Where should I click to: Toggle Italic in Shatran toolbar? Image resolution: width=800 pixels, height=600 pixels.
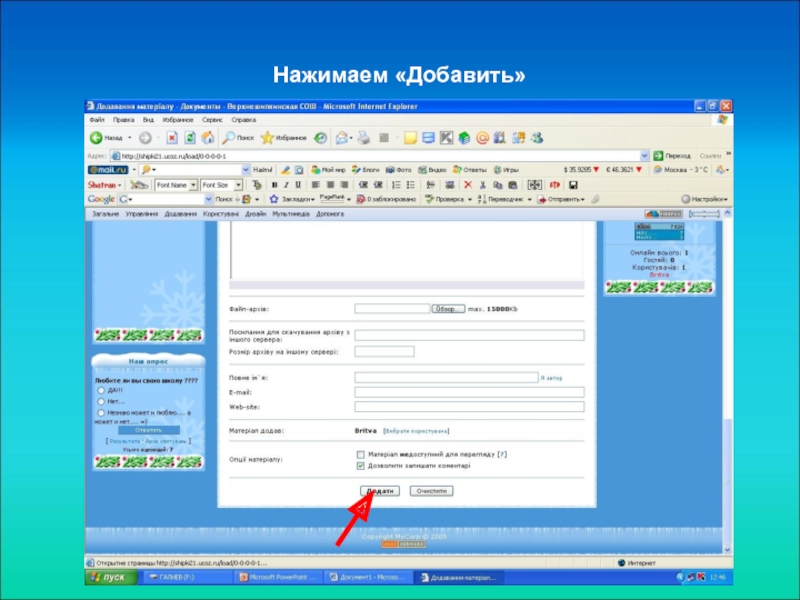[286, 185]
